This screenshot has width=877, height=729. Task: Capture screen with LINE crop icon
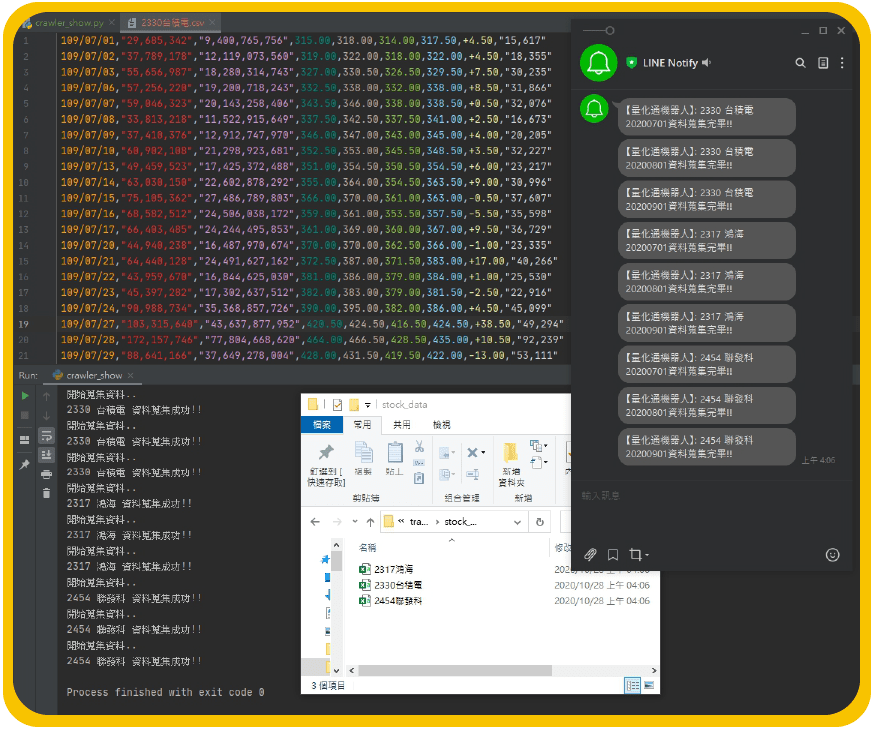click(x=635, y=554)
